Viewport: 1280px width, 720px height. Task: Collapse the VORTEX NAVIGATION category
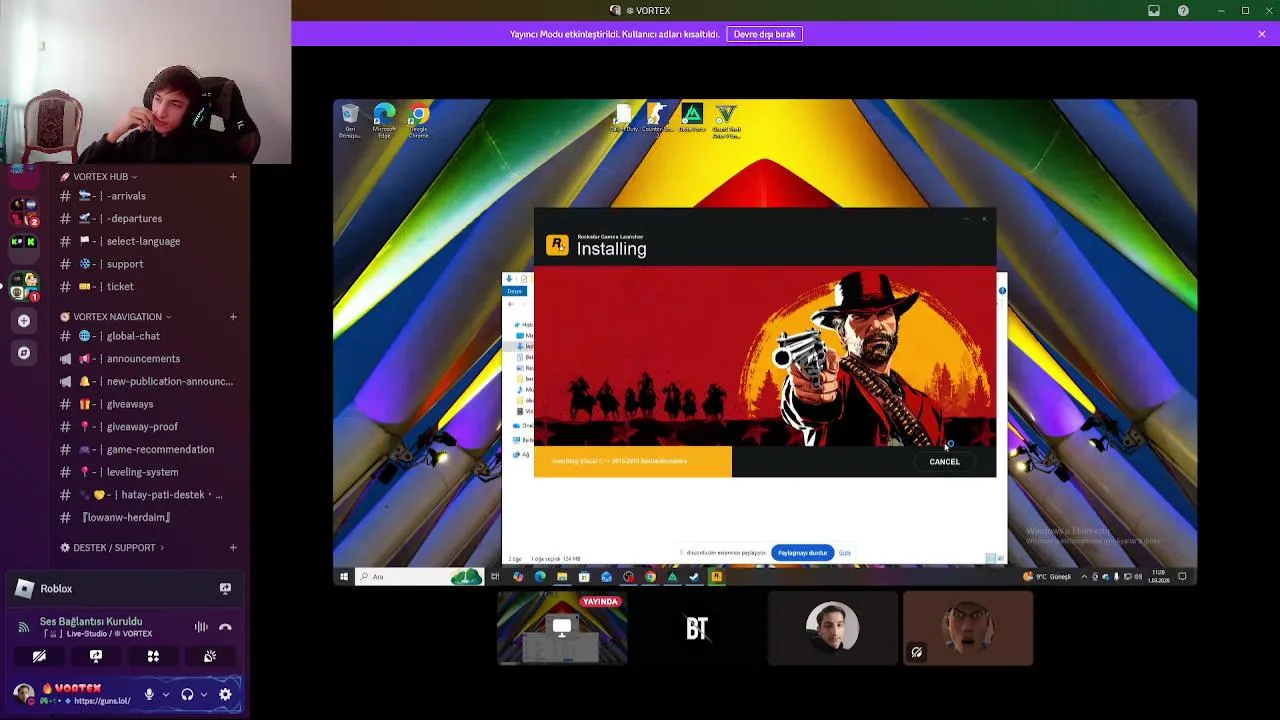pyautogui.click(x=115, y=317)
